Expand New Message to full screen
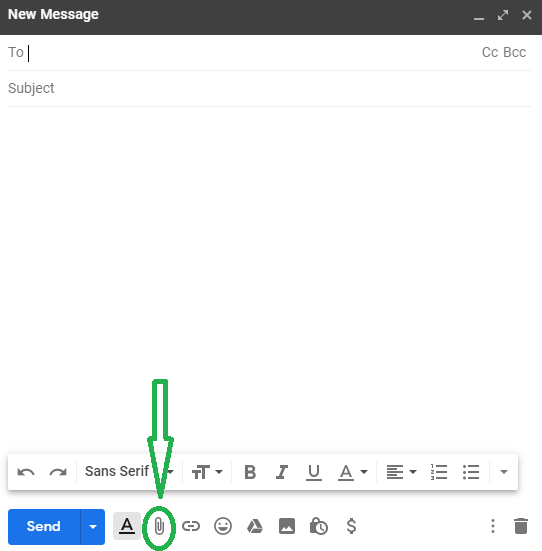542x551 pixels. (503, 15)
